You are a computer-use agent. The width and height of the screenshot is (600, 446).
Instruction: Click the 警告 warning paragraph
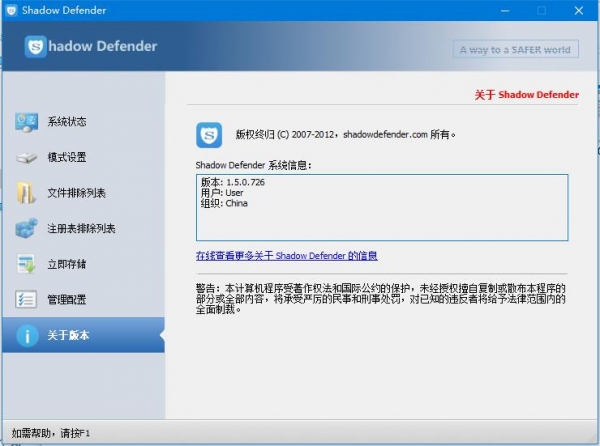coord(381,299)
